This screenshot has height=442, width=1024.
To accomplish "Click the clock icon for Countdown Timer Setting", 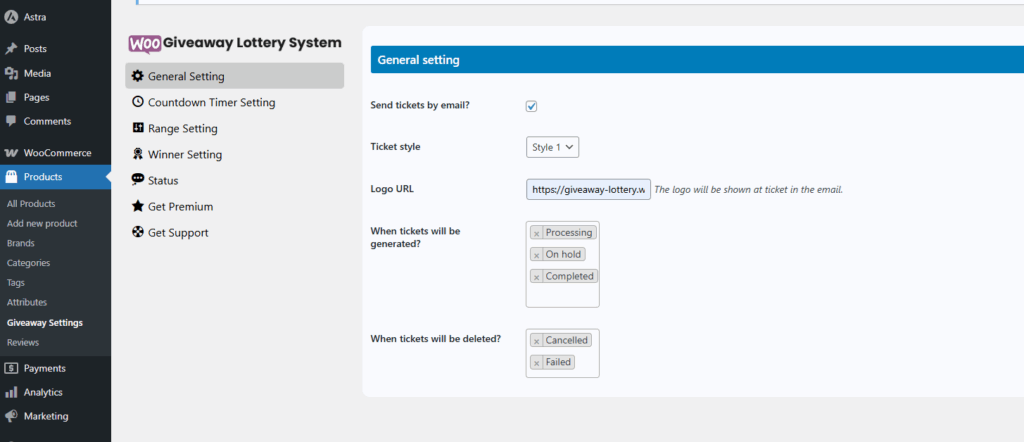I will click(137, 102).
